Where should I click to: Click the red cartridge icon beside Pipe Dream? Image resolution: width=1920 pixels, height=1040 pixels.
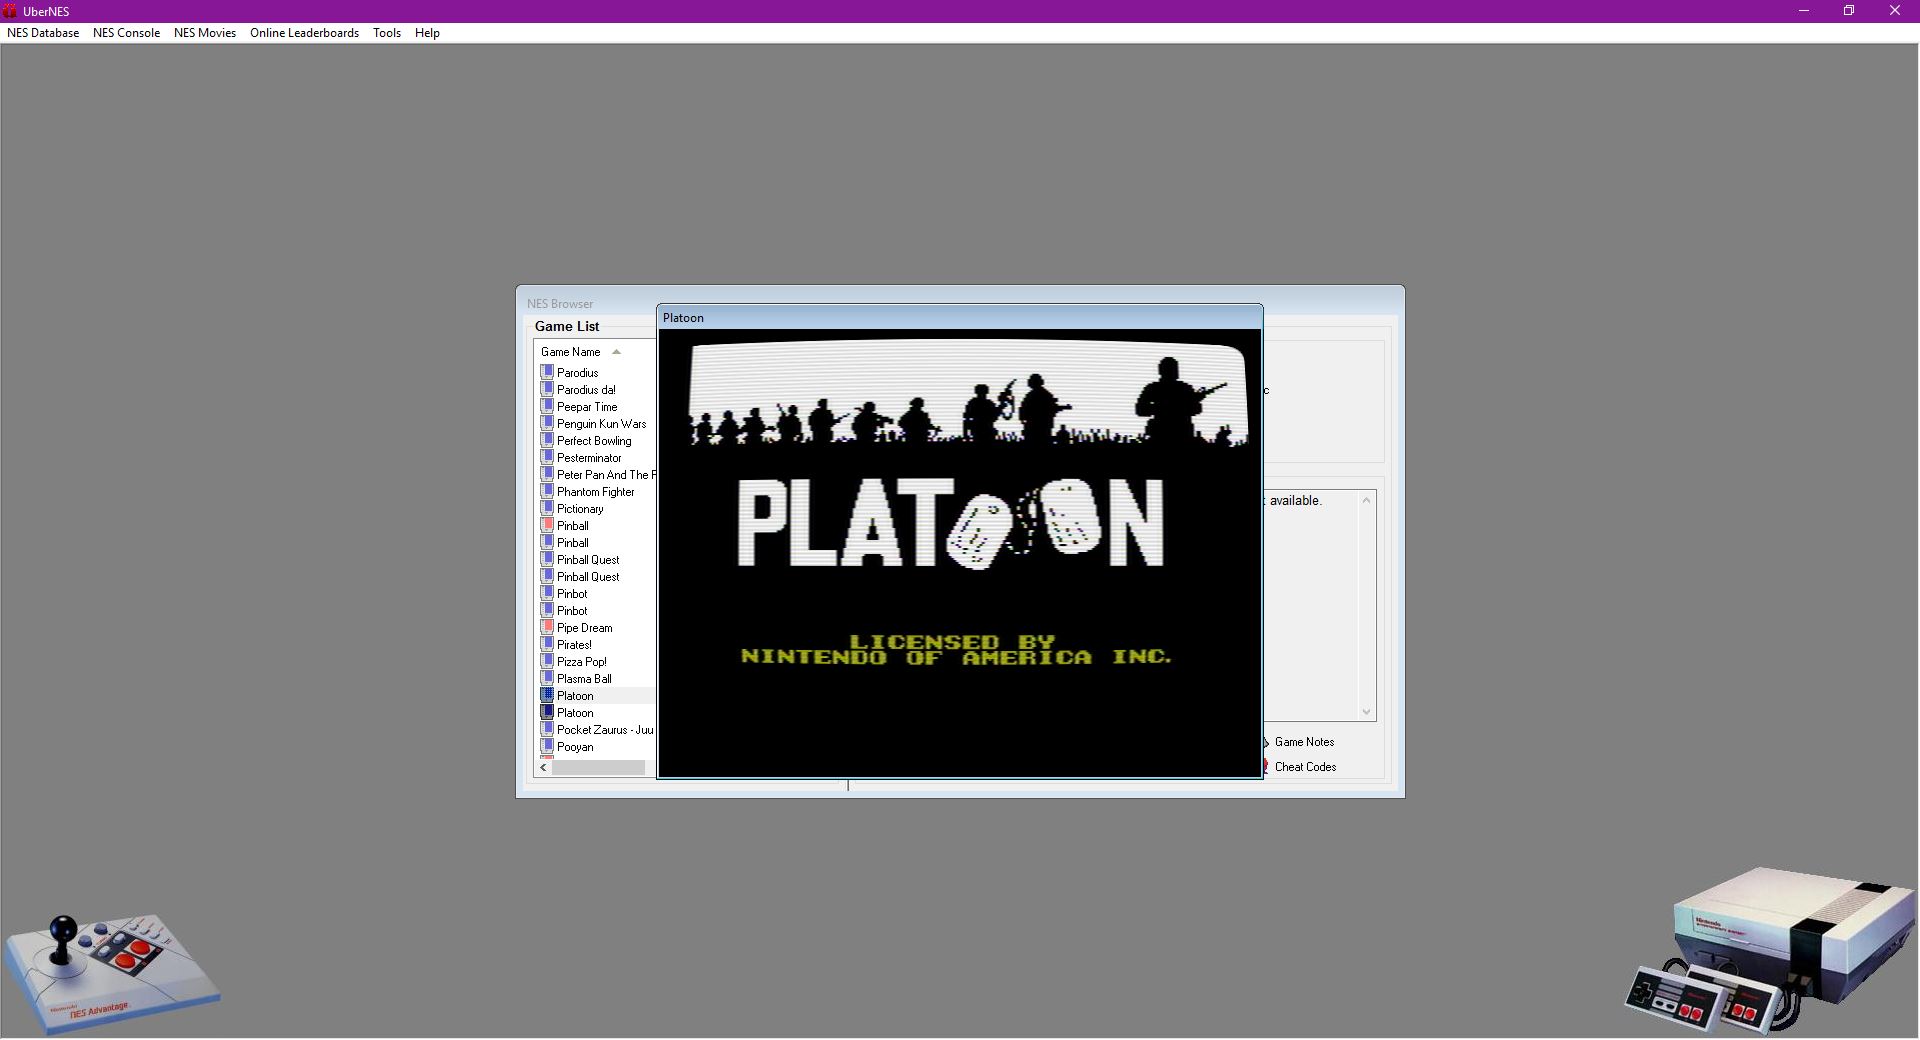[547, 627]
